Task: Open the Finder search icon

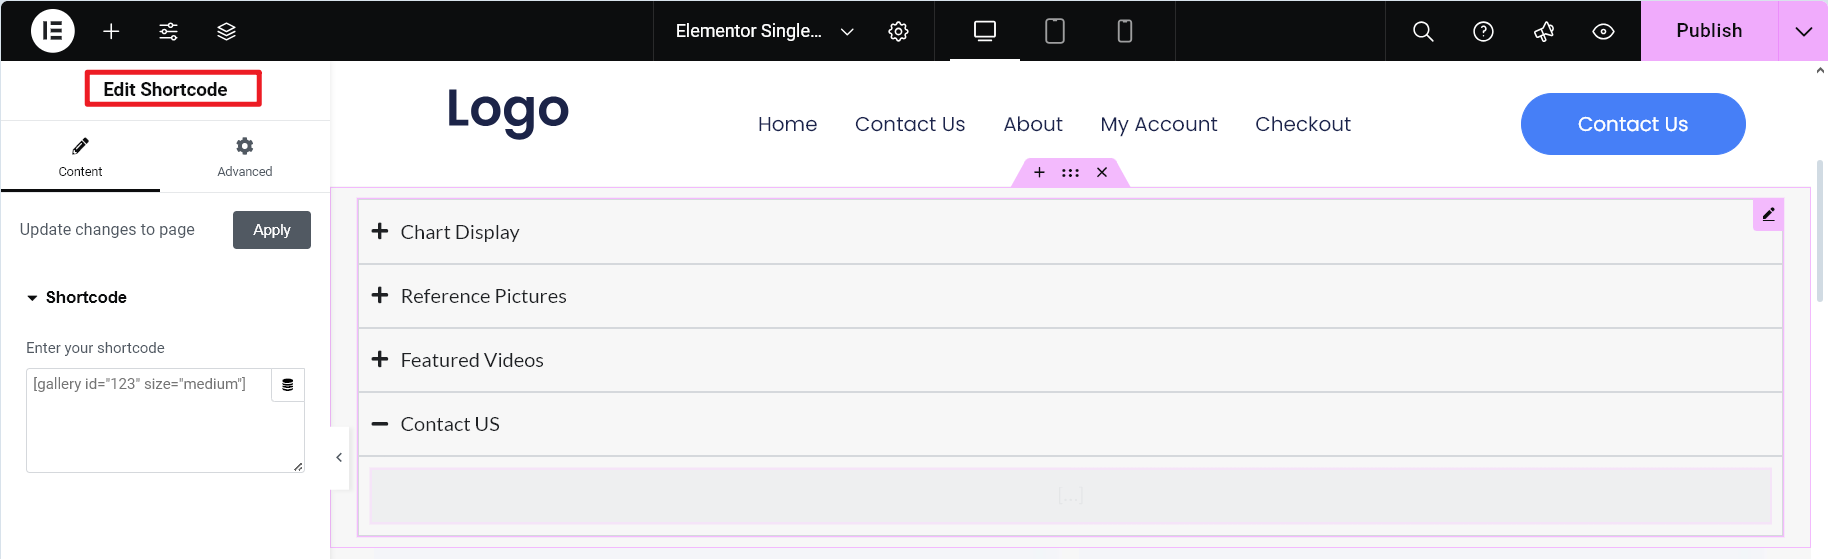Action: (x=1423, y=31)
